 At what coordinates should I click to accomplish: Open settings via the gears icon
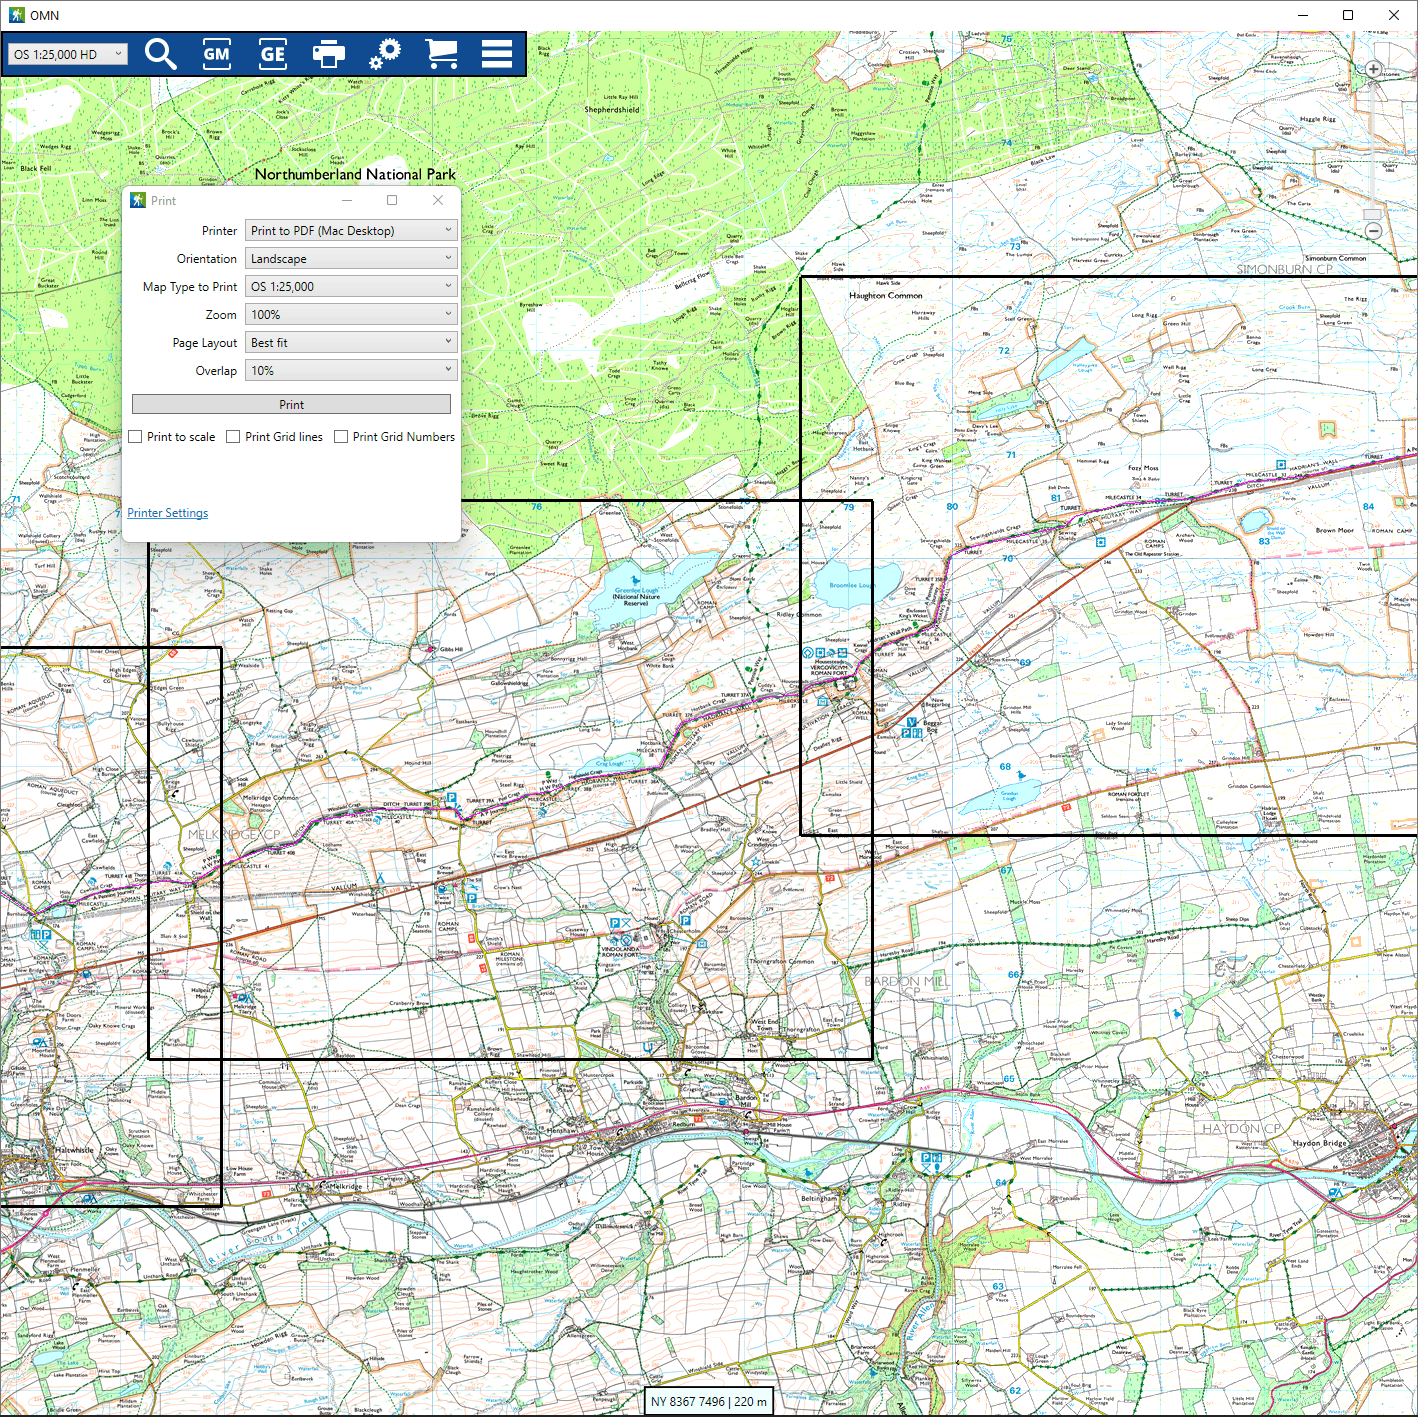point(384,54)
